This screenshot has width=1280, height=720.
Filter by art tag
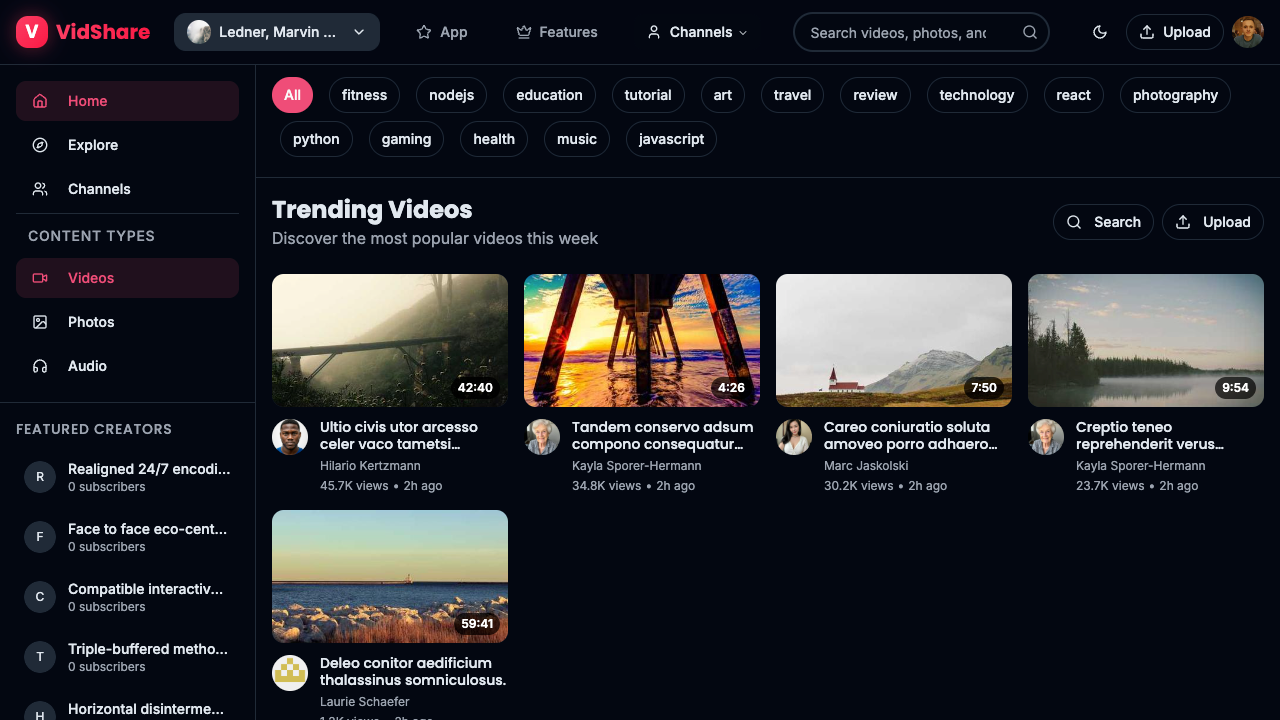pyautogui.click(x=723, y=95)
